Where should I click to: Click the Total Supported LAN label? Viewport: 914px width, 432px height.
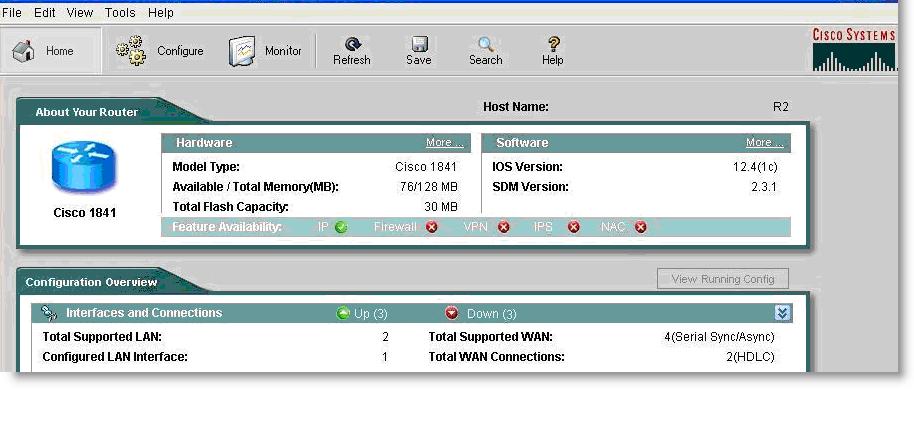102,337
